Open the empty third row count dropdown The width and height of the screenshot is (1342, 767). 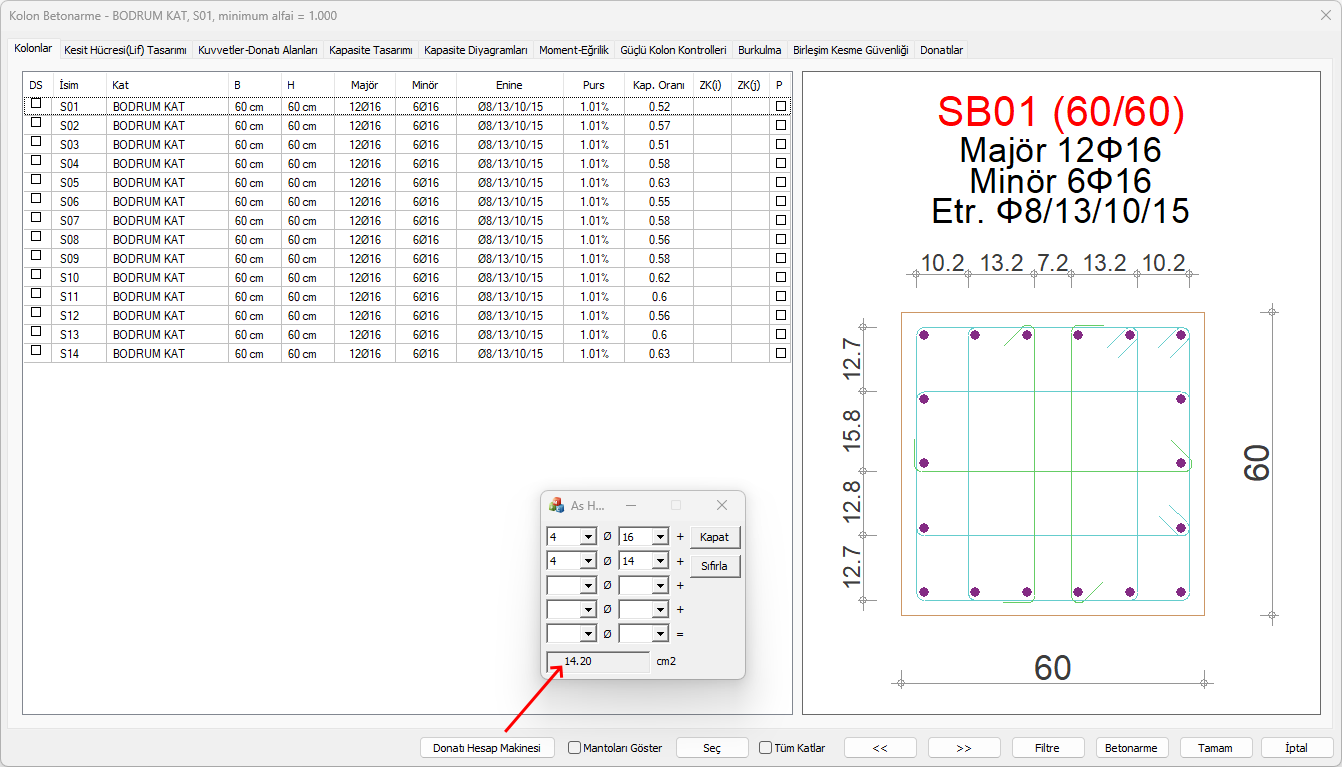pyautogui.click(x=587, y=585)
